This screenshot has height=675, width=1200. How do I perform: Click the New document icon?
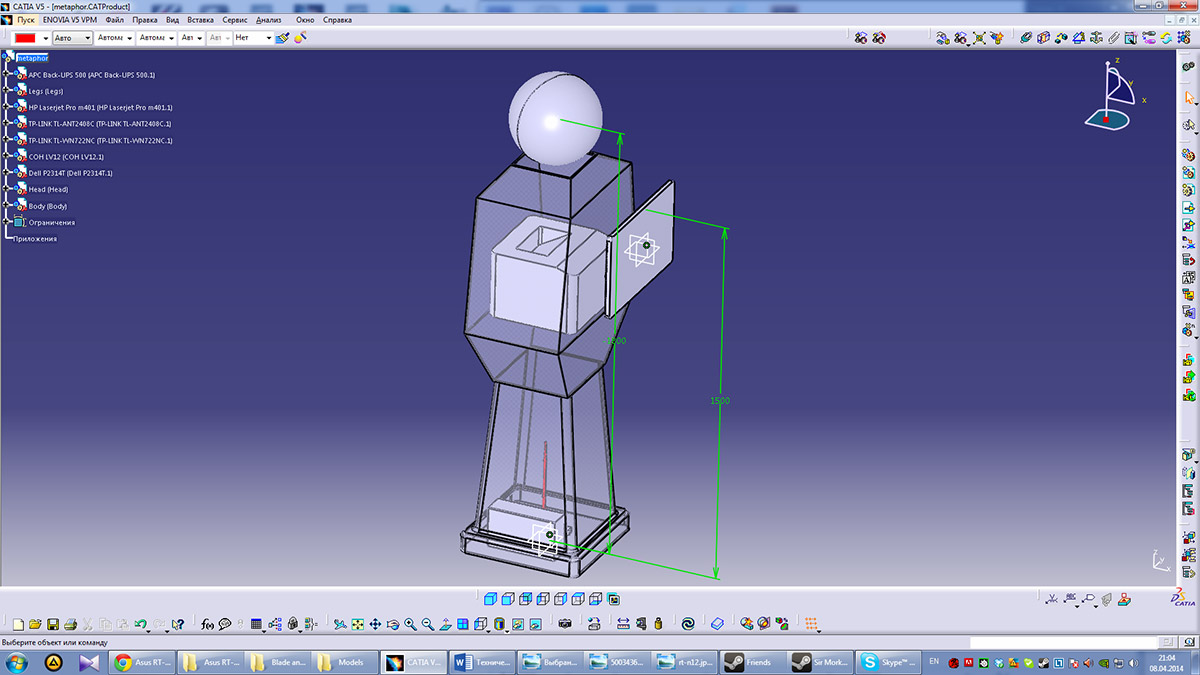[17, 625]
